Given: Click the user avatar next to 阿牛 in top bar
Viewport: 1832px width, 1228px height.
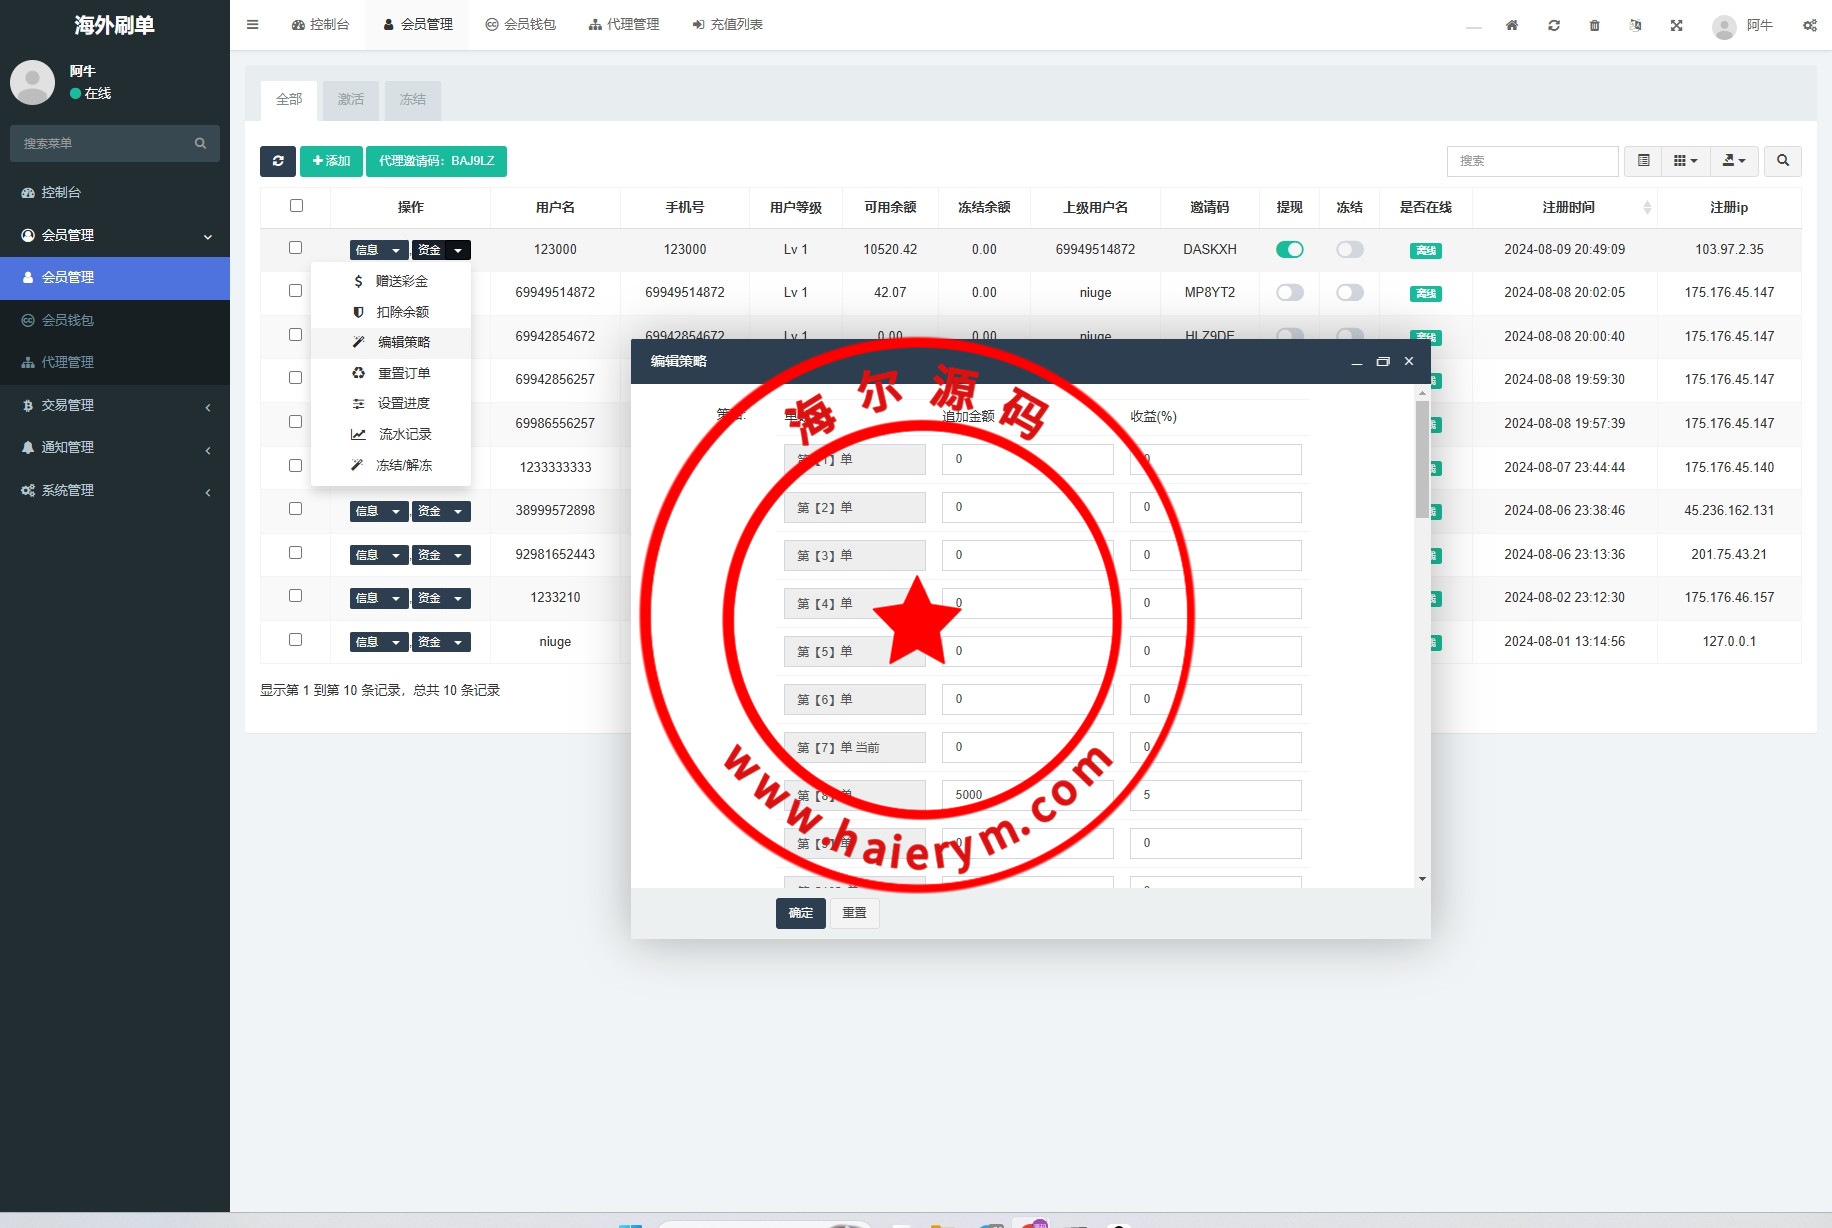Looking at the screenshot, I should (x=1724, y=27).
